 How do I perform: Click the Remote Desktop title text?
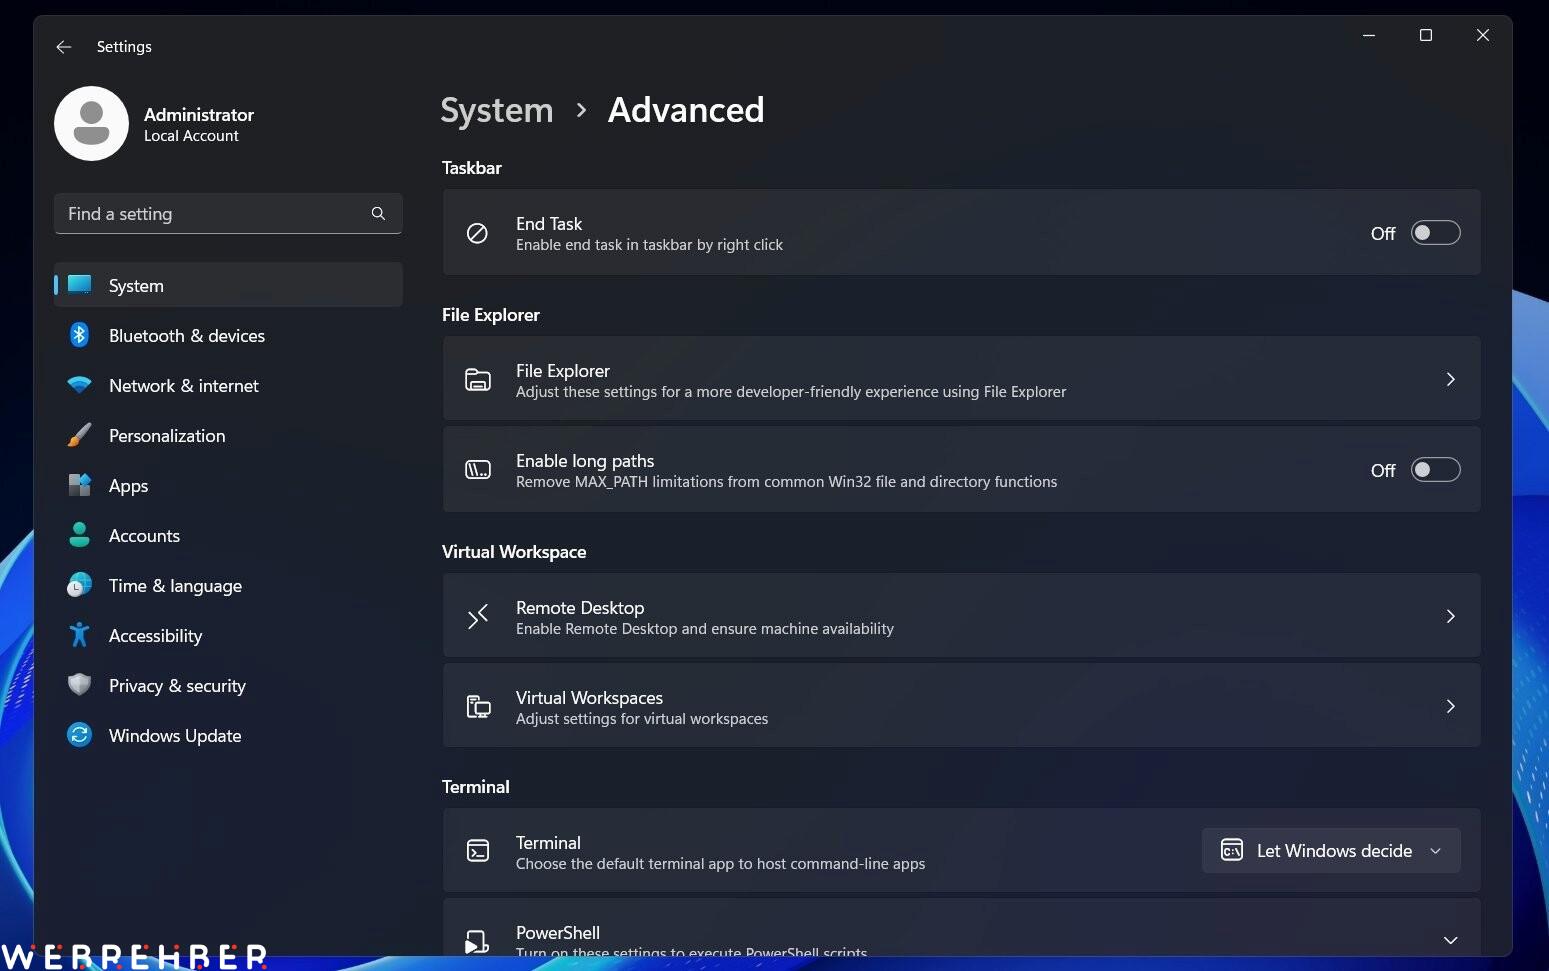pos(580,607)
